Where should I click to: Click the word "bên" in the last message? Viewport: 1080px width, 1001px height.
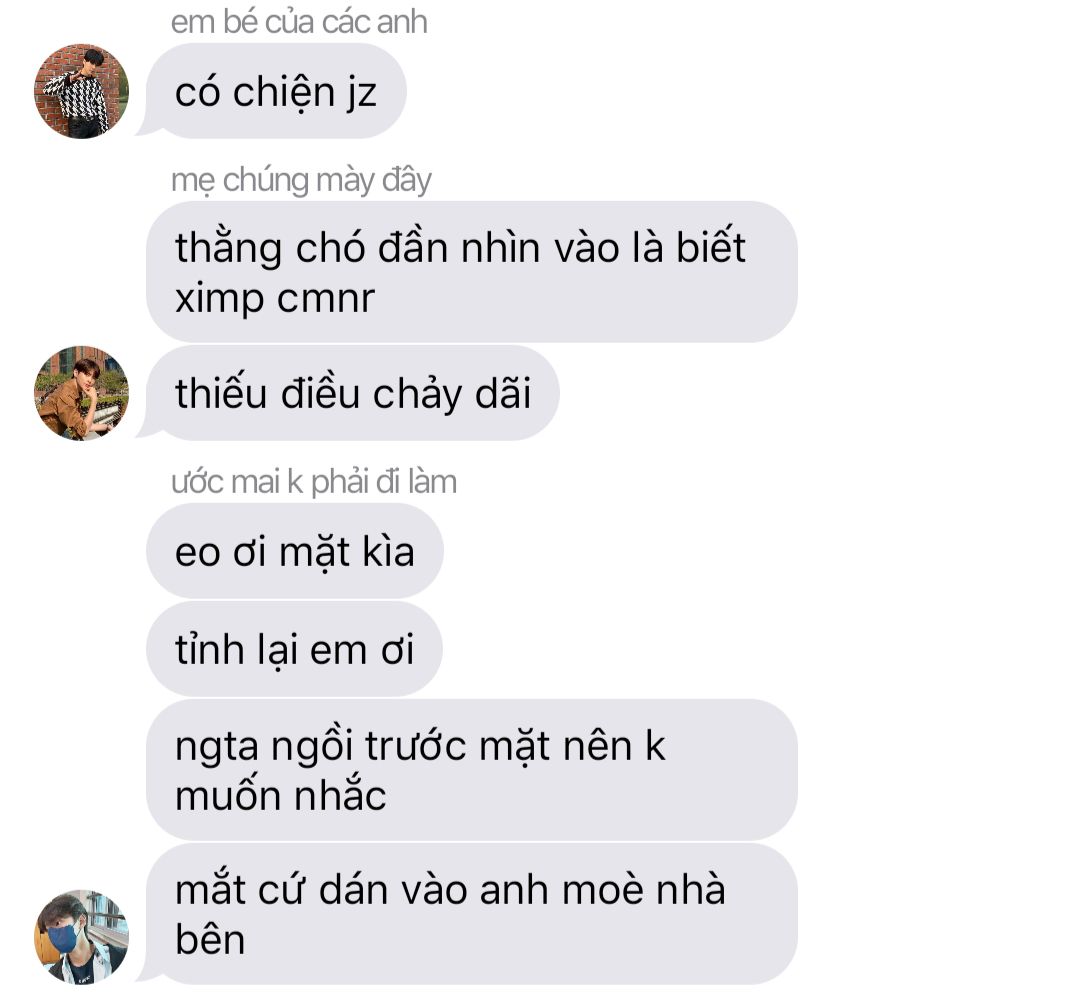pyautogui.click(x=210, y=940)
